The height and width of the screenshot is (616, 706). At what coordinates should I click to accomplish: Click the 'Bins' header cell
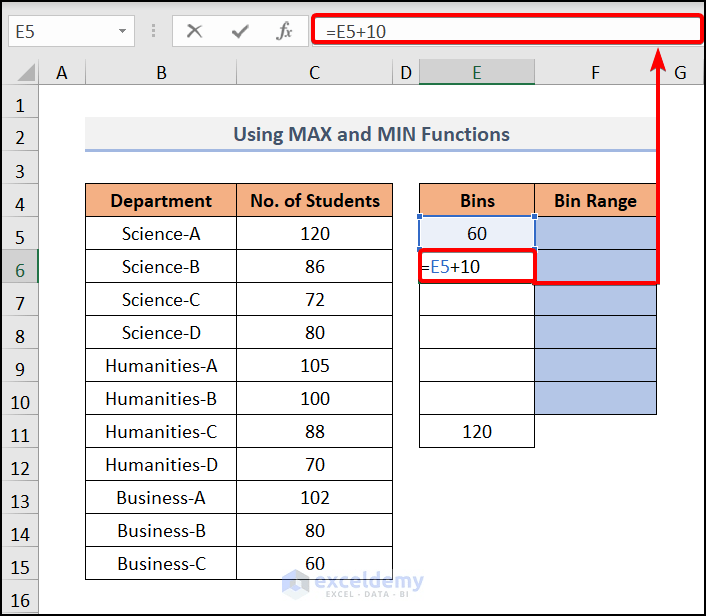pyautogui.click(x=477, y=200)
